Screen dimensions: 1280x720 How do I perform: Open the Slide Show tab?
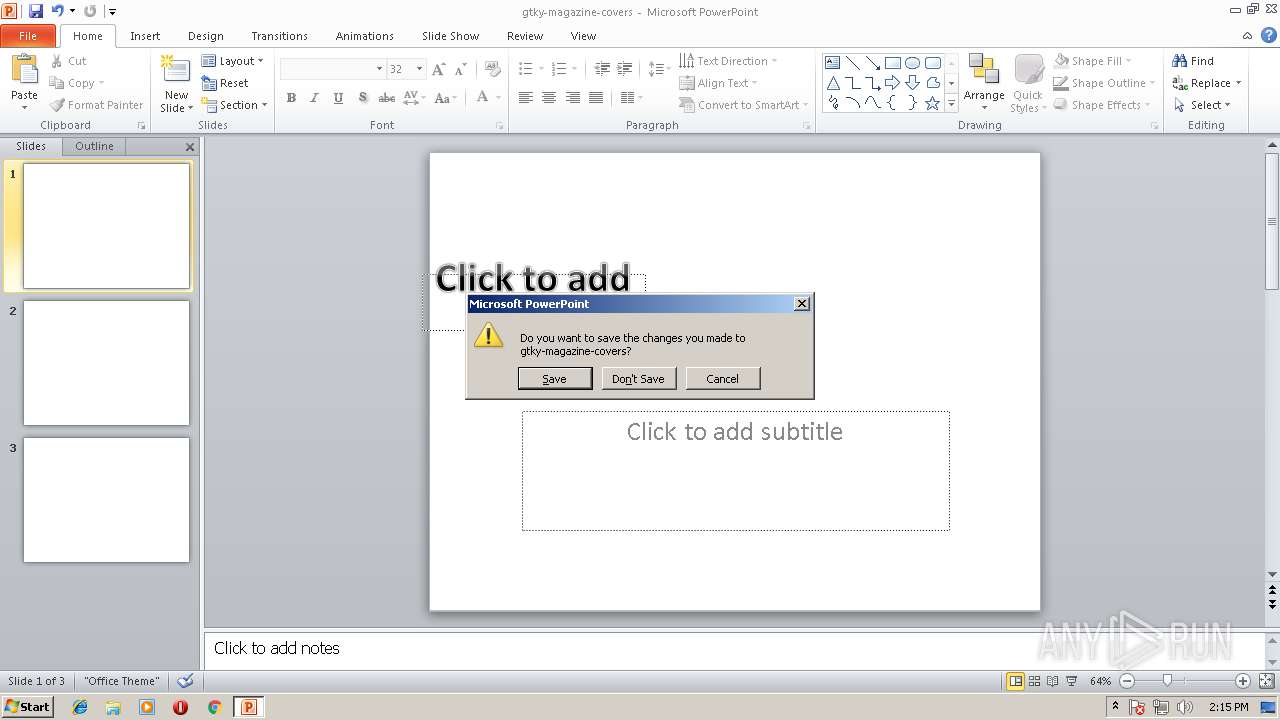pyautogui.click(x=451, y=36)
